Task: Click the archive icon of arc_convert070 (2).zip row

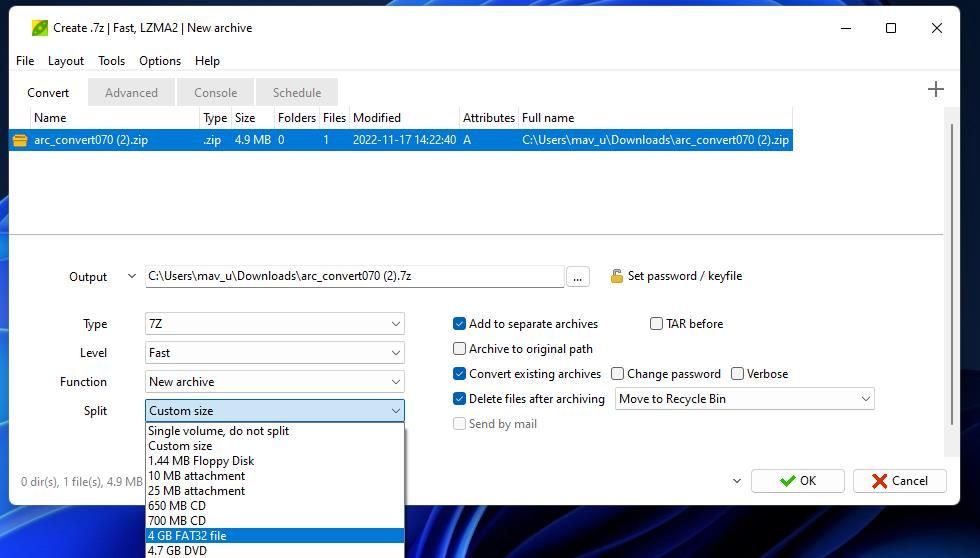Action: 20,140
